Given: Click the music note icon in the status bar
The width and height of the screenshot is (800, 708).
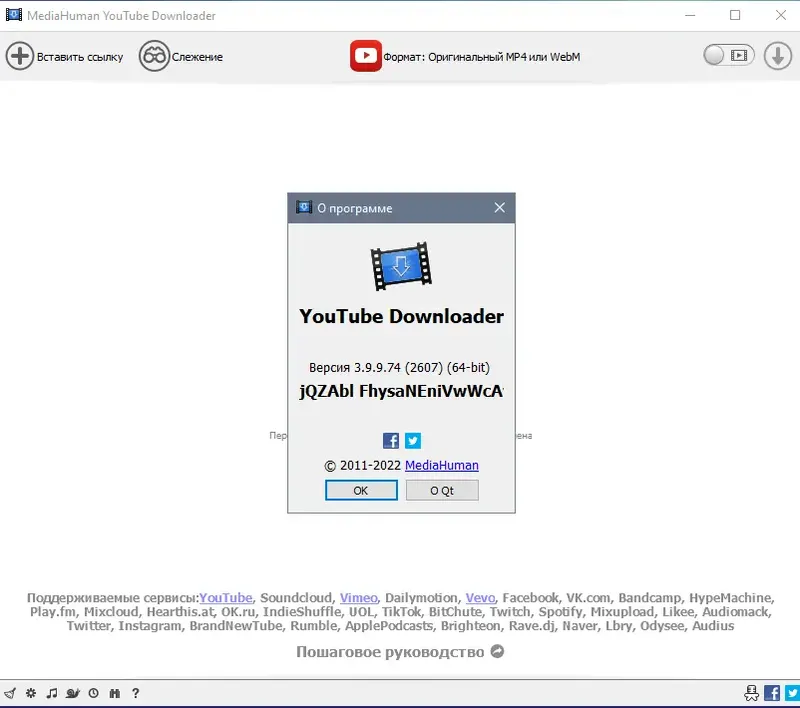Looking at the screenshot, I should click(52, 693).
